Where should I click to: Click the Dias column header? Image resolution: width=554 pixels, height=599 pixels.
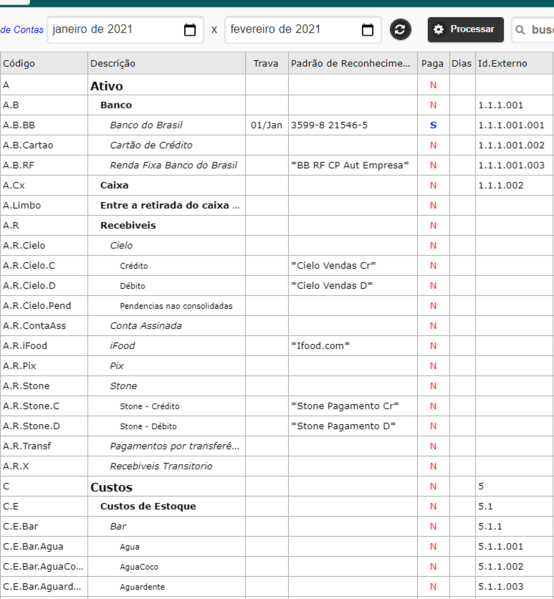(x=462, y=63)
